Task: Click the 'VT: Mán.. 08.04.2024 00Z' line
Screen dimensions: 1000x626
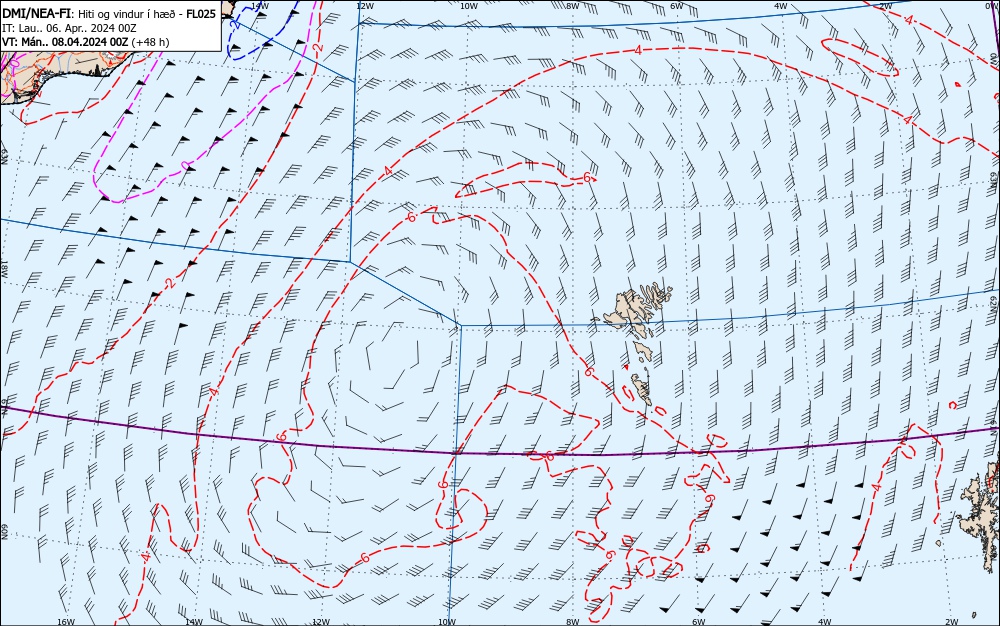Action: point(65,42)
